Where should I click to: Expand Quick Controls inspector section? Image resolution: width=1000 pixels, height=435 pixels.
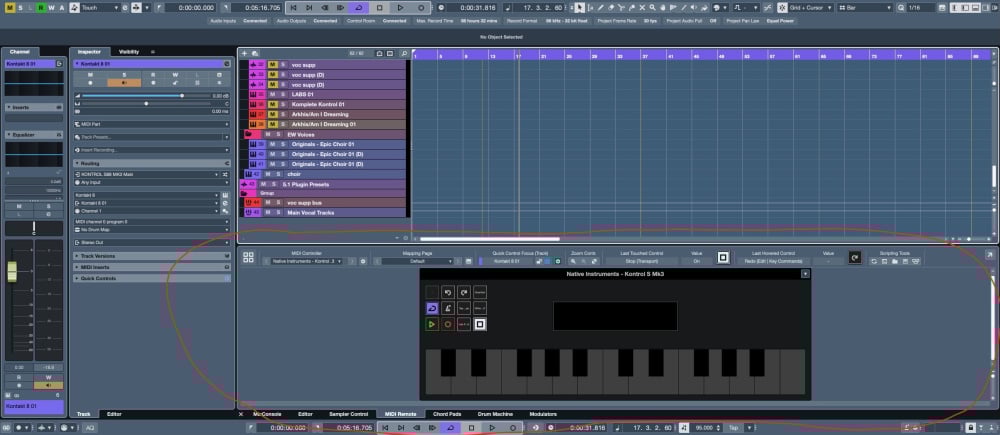tap(152, 278)
